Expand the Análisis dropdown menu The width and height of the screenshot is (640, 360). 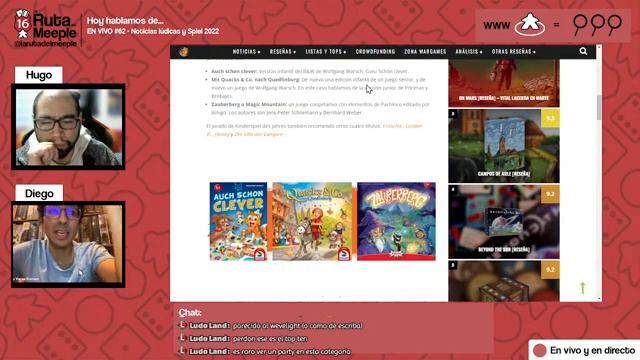469,51
